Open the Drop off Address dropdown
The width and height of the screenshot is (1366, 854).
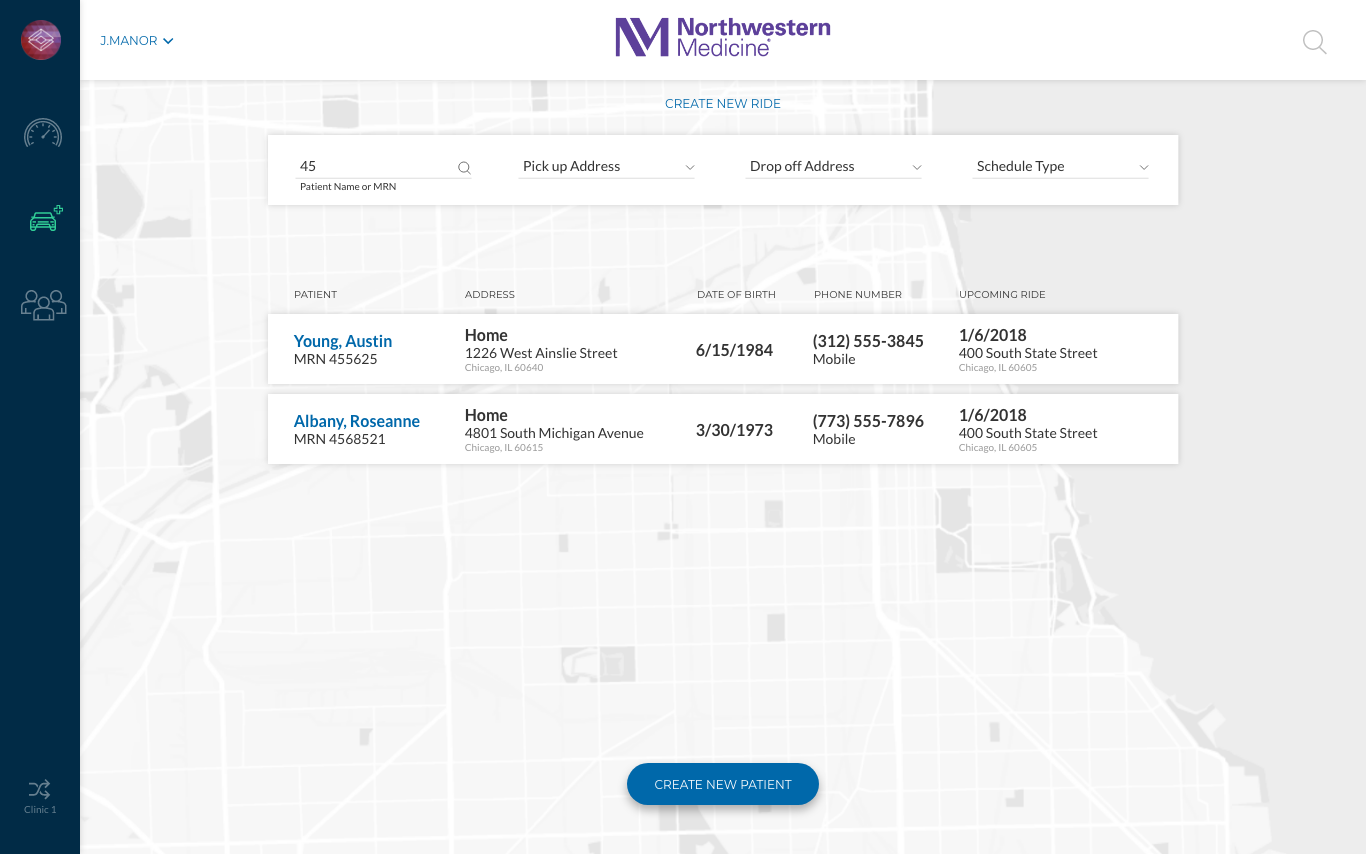pos(835,167)
